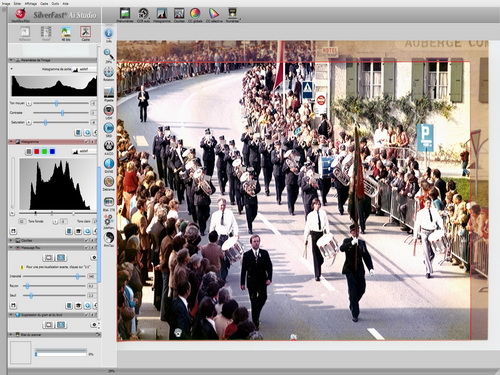This screenshot has width=500, height=375.
Task: Toggle the Masquage flou panel checkmark
Action: pos(87,248)
